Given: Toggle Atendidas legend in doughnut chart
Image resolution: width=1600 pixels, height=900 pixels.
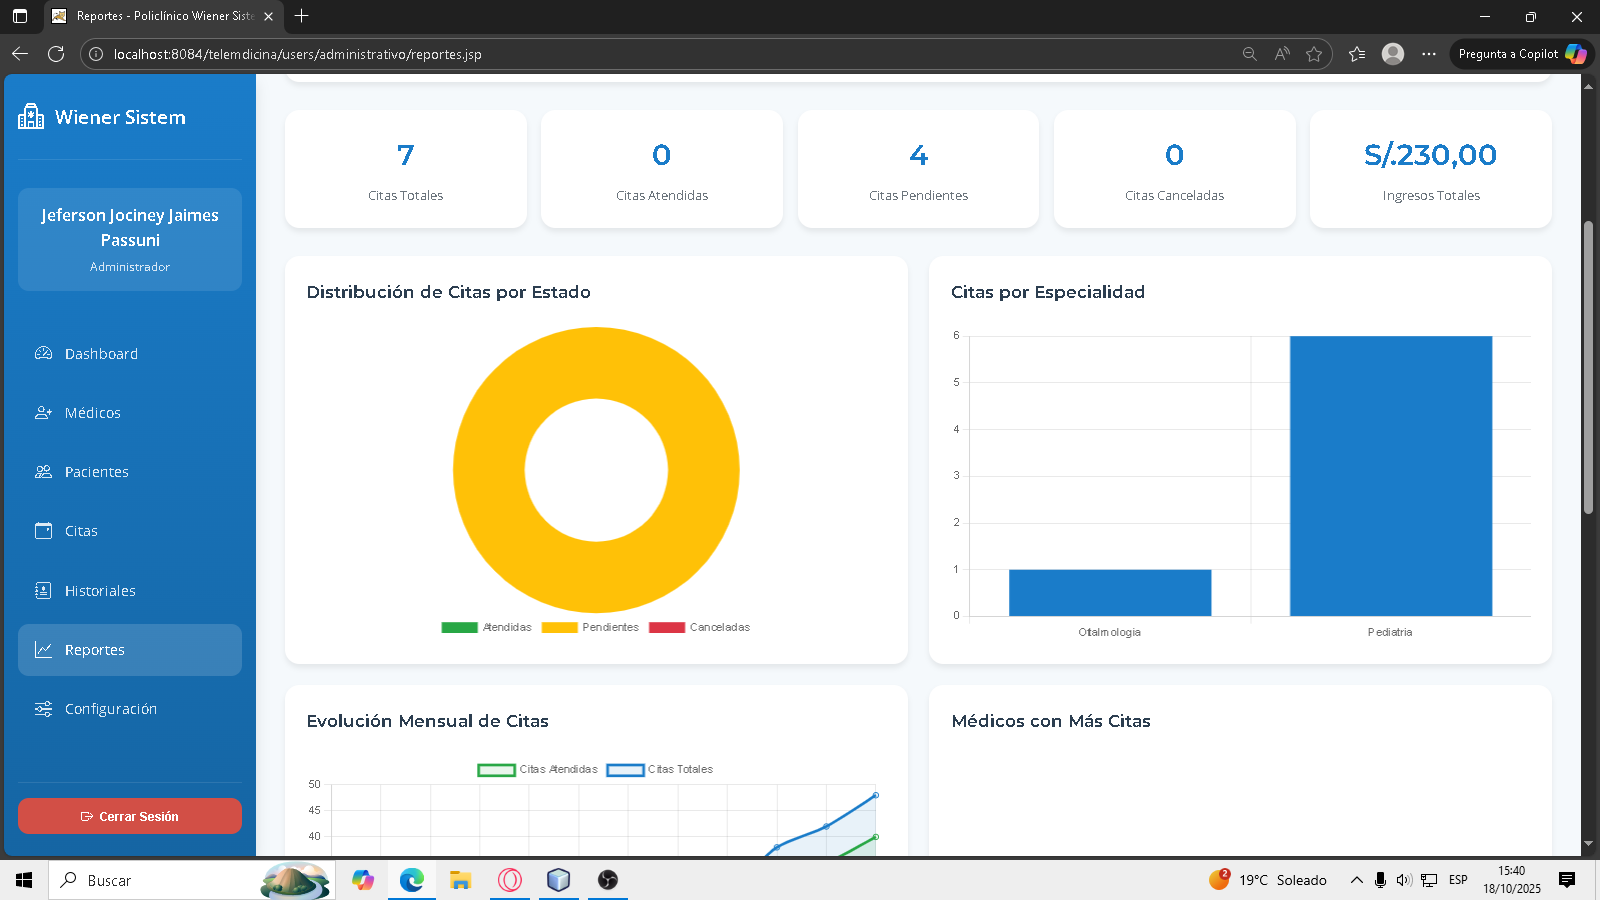Looking at the screenshot, I should pyautogui.click(x=487, y=628).
